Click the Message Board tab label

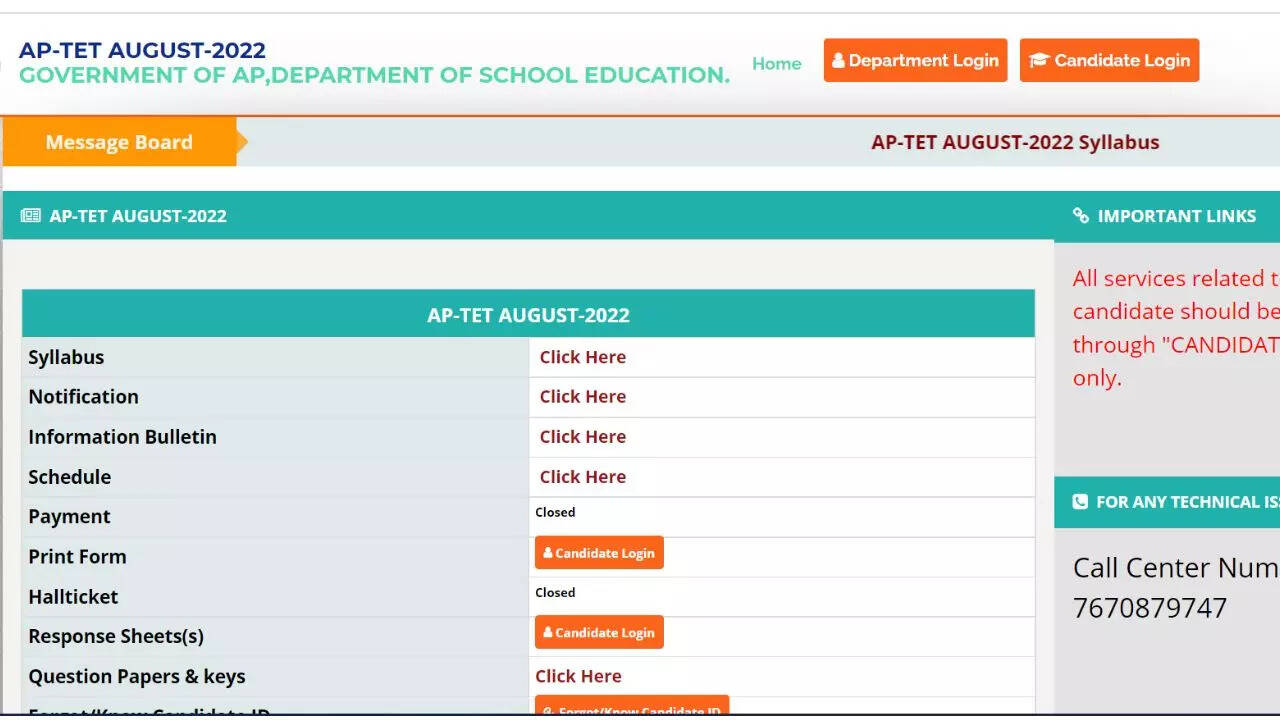[x=119, y=142]
